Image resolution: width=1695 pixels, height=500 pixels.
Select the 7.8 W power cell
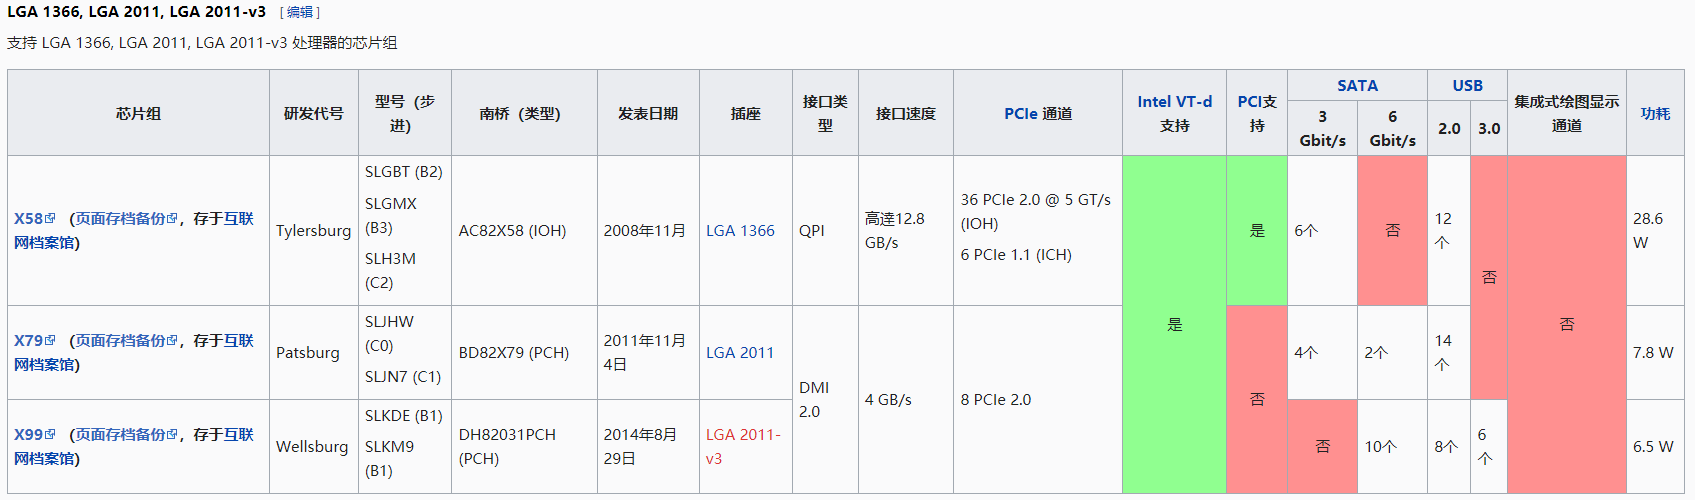[x=1655, y=352]
